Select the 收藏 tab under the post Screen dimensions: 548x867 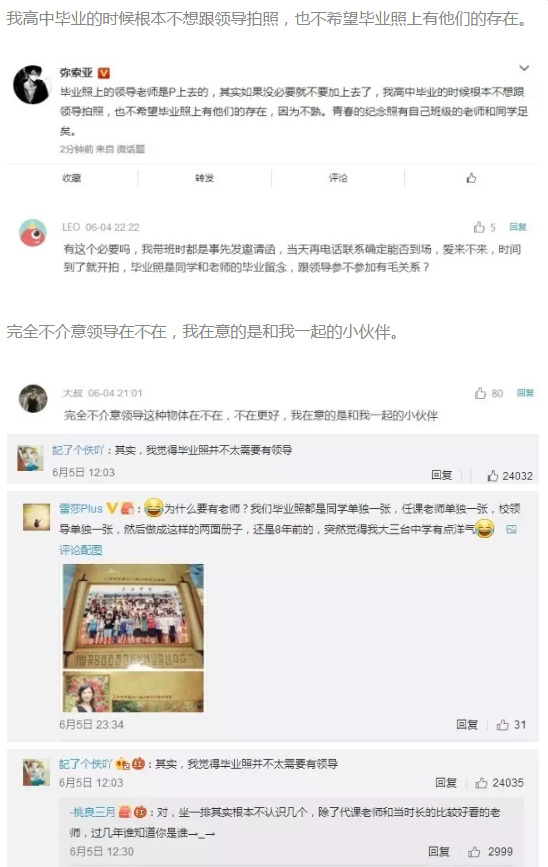pyautogui.click(x=72, y=178)
